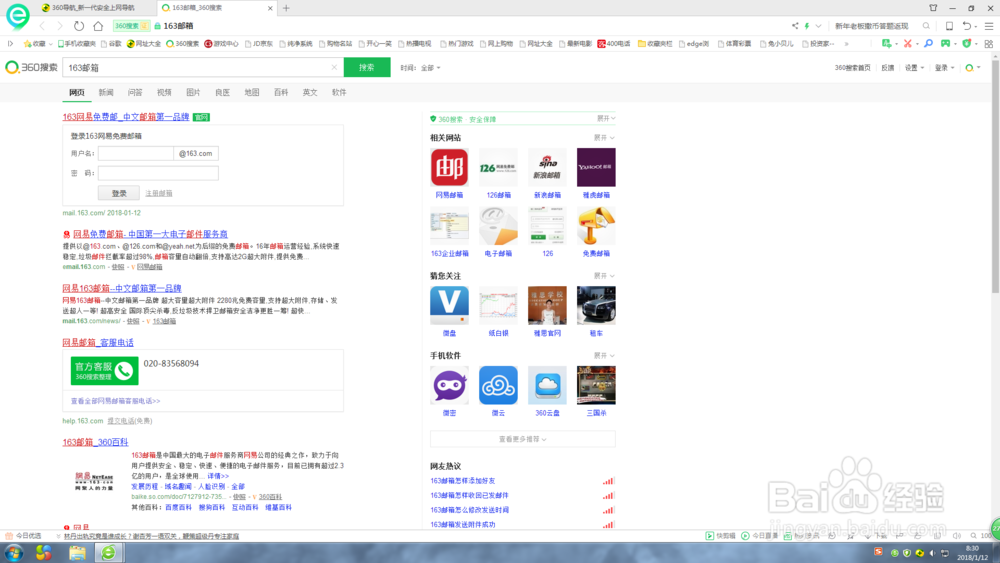Click the 网易邮箱 red mail icon
This screenshot has width=1000, height=563.
point(449,167)
